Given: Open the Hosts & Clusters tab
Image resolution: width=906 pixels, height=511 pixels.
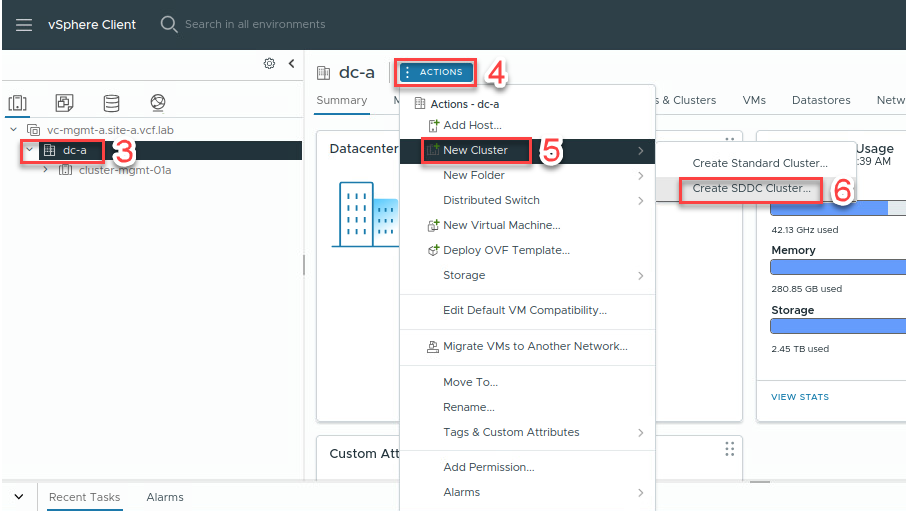Looking at the screenshot, I should 686,100.
